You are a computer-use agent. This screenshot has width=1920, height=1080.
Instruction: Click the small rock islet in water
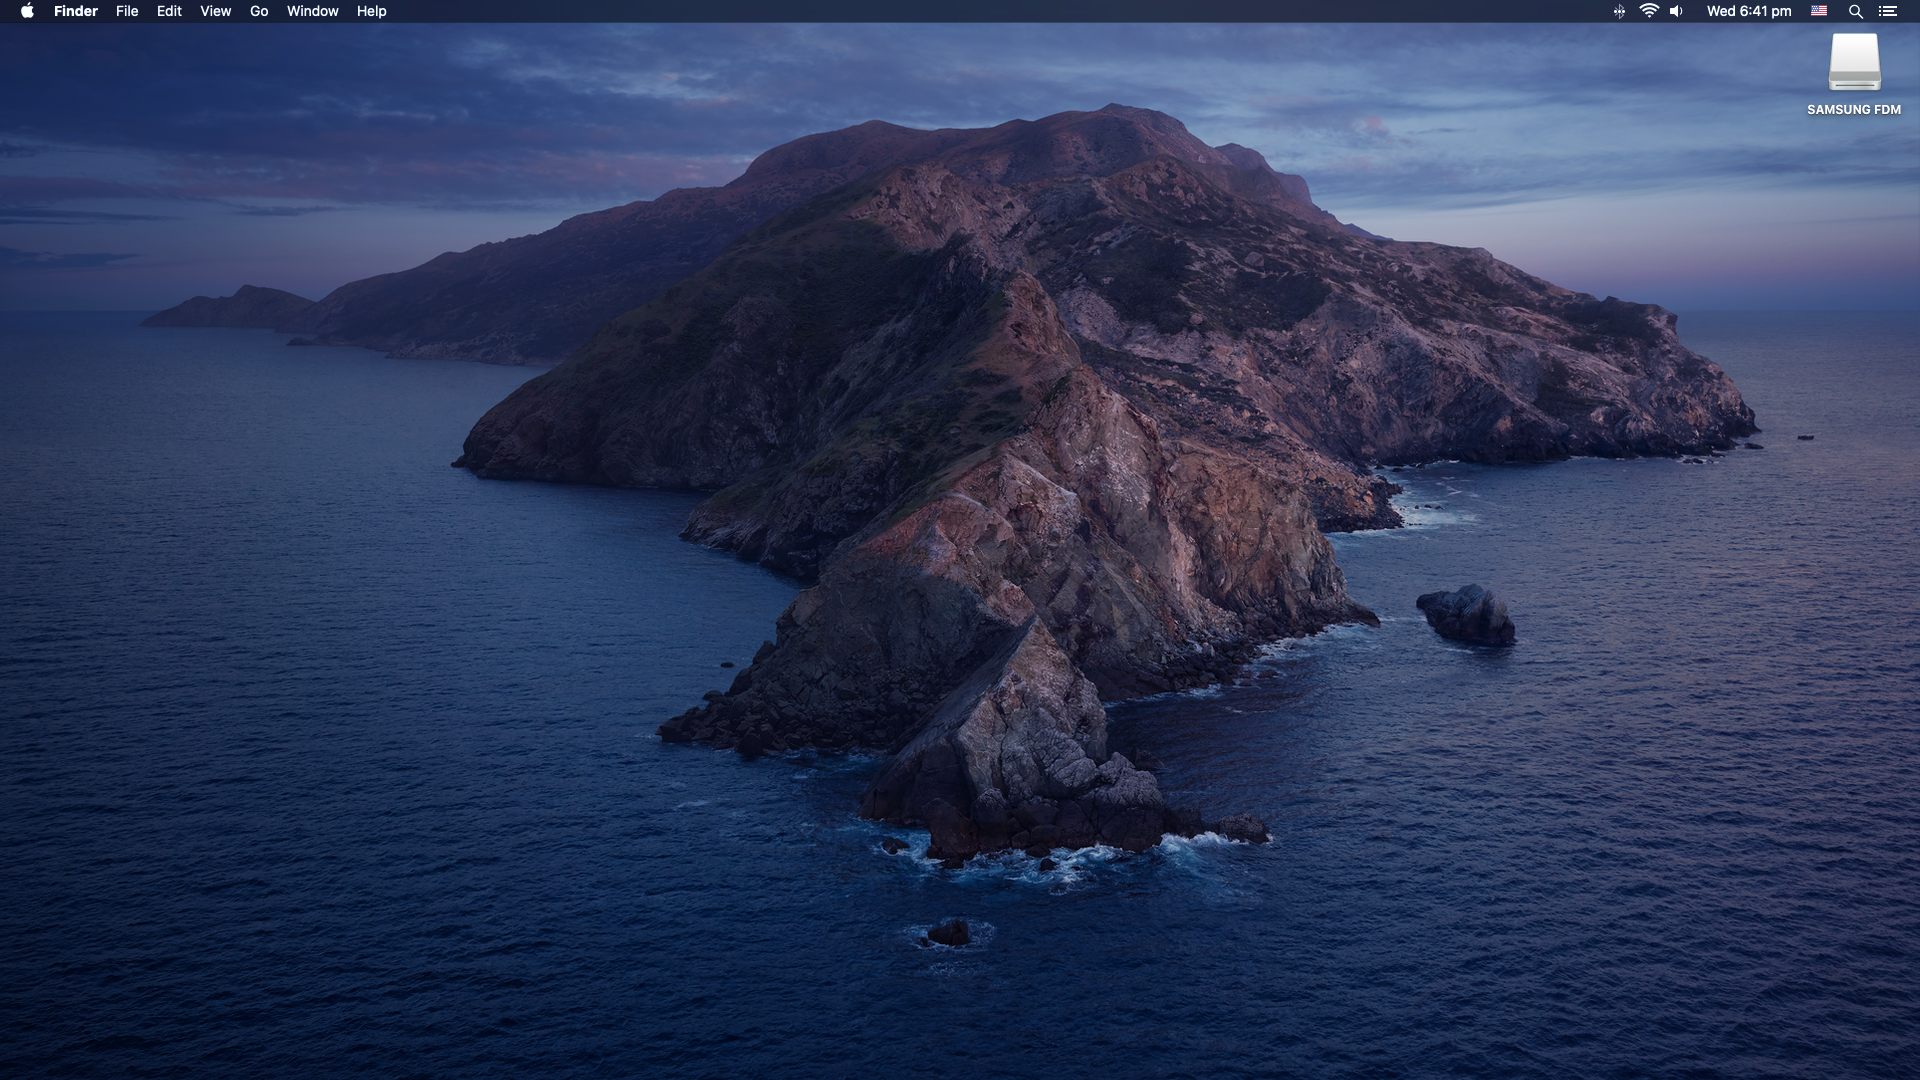pyautogui.click(x=1466, y=614)
